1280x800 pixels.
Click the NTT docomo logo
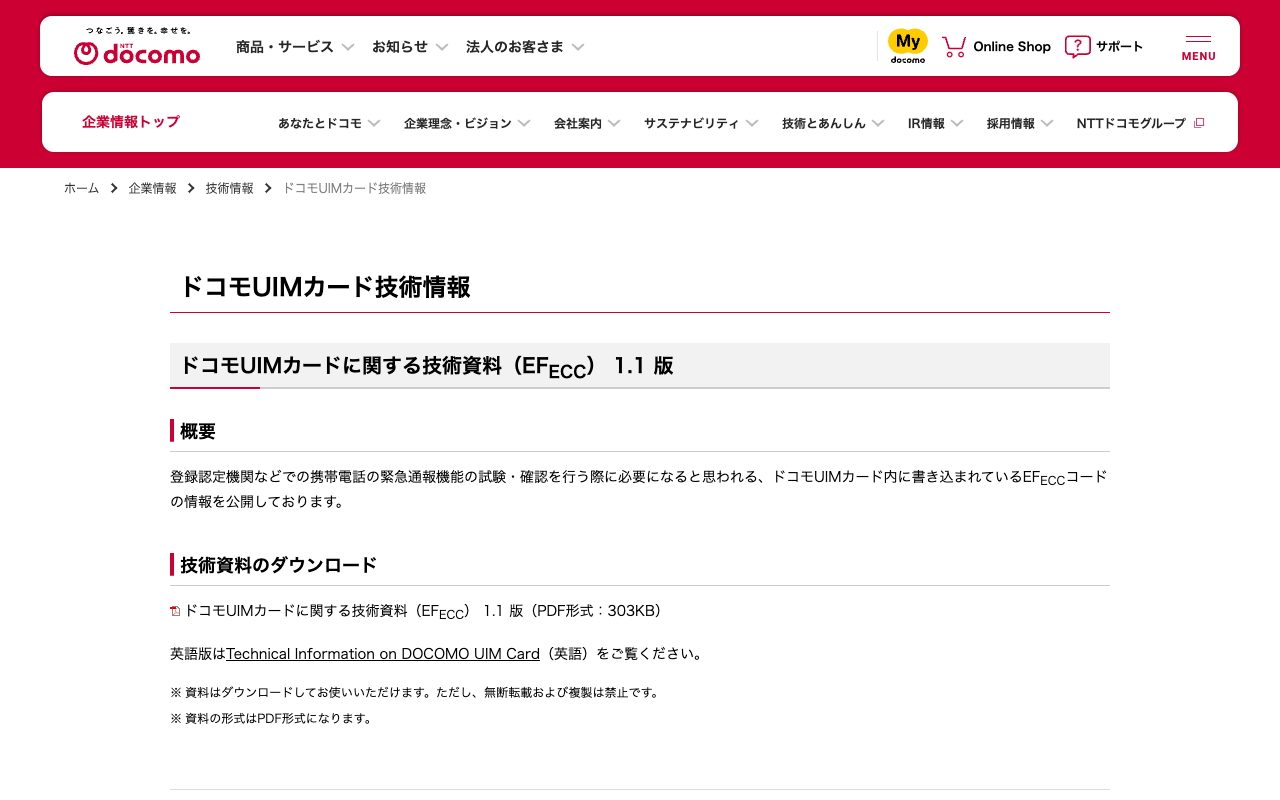coord(137,46)
